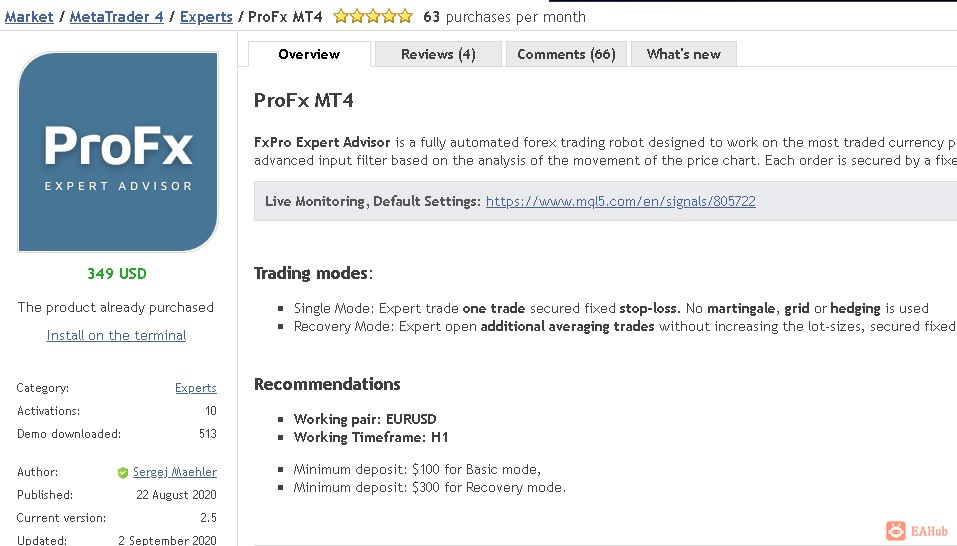957x546 pixels.
Task: Visit author Sergej Maehler's profile
Action: (x=174, y=472)
